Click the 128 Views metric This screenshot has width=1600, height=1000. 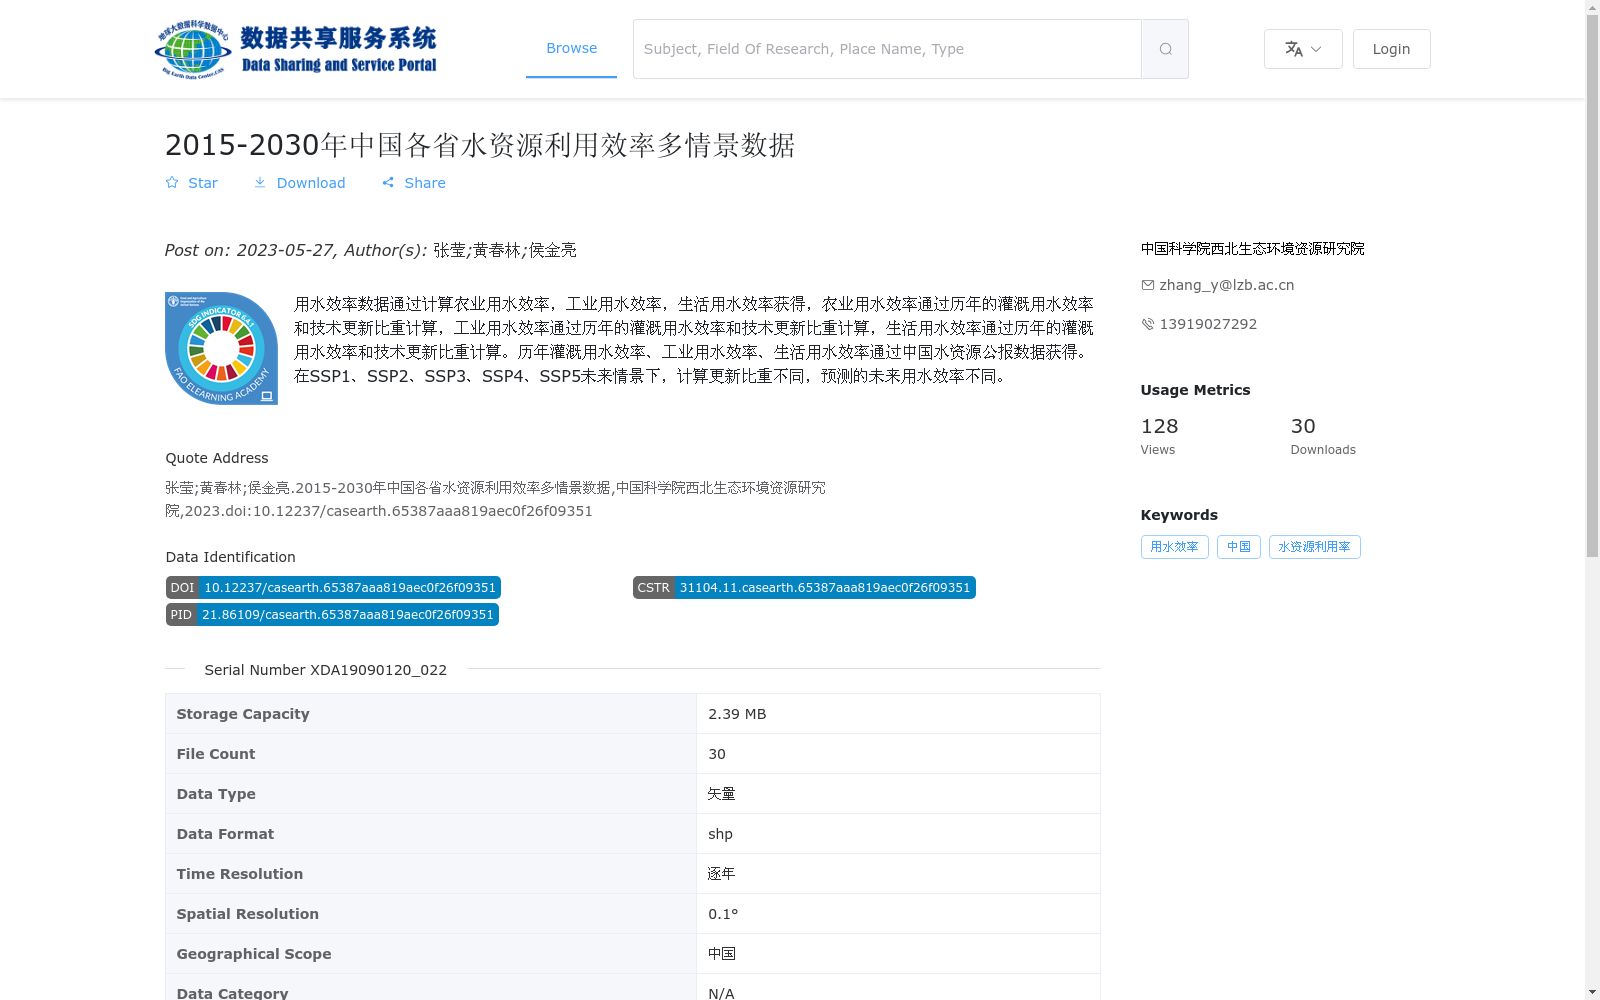click(1159, 436)
